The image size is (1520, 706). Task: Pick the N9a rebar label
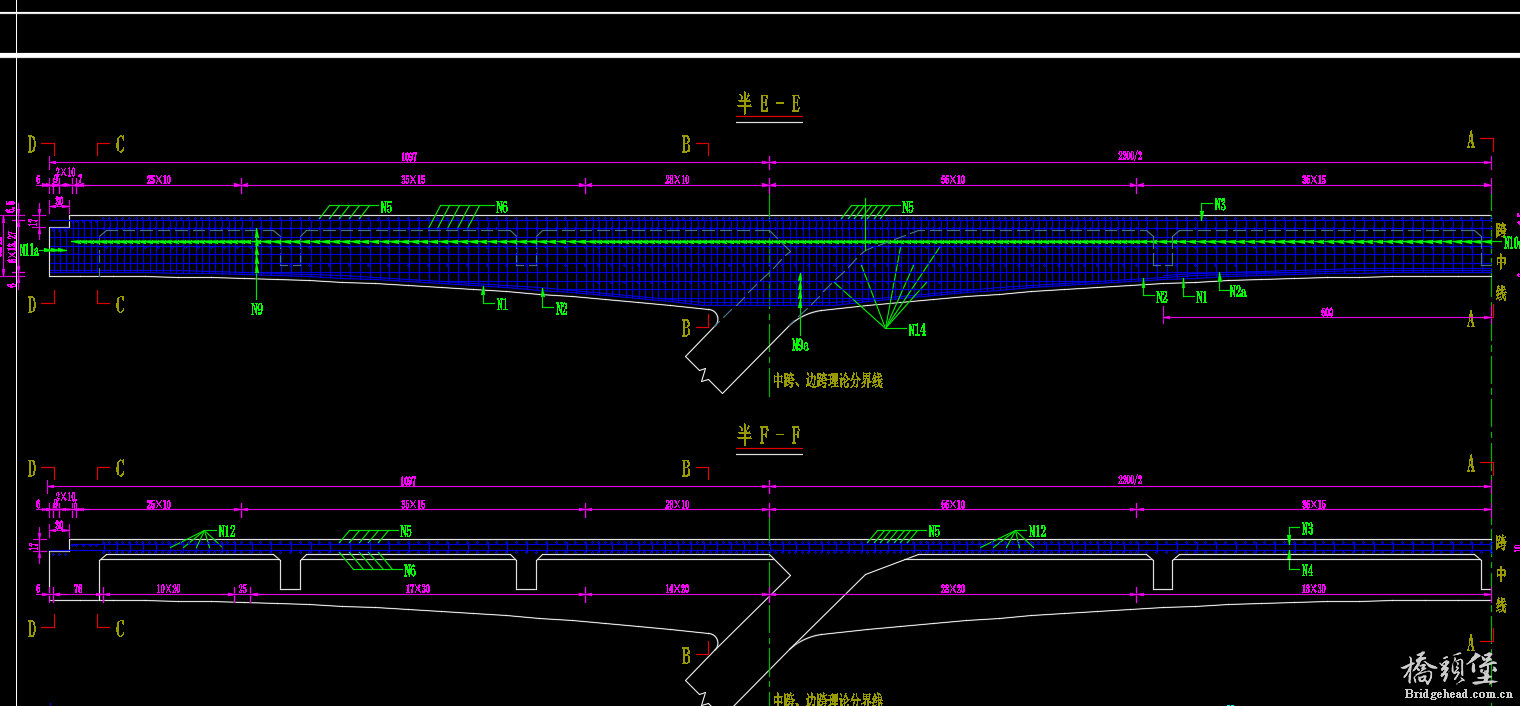[800, 345]
